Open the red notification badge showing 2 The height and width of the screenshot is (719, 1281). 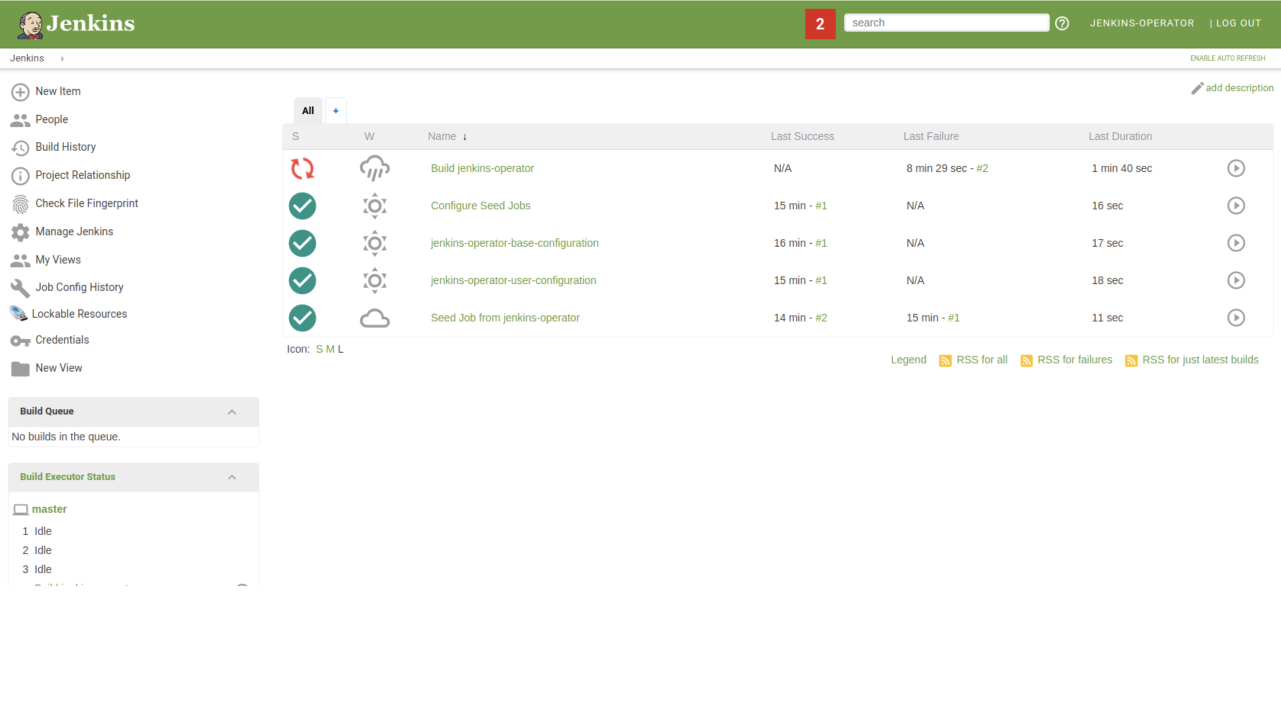tap(820, 24)
